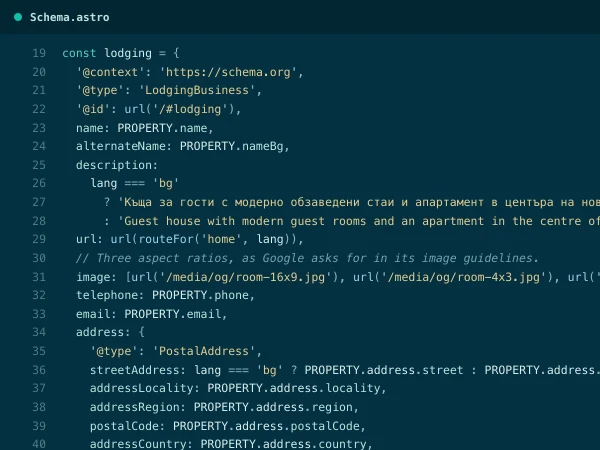The width and height of the screenshot is (600, 450).
Task: Click PROPERTY.email value
Action: (x=173, y=314)
